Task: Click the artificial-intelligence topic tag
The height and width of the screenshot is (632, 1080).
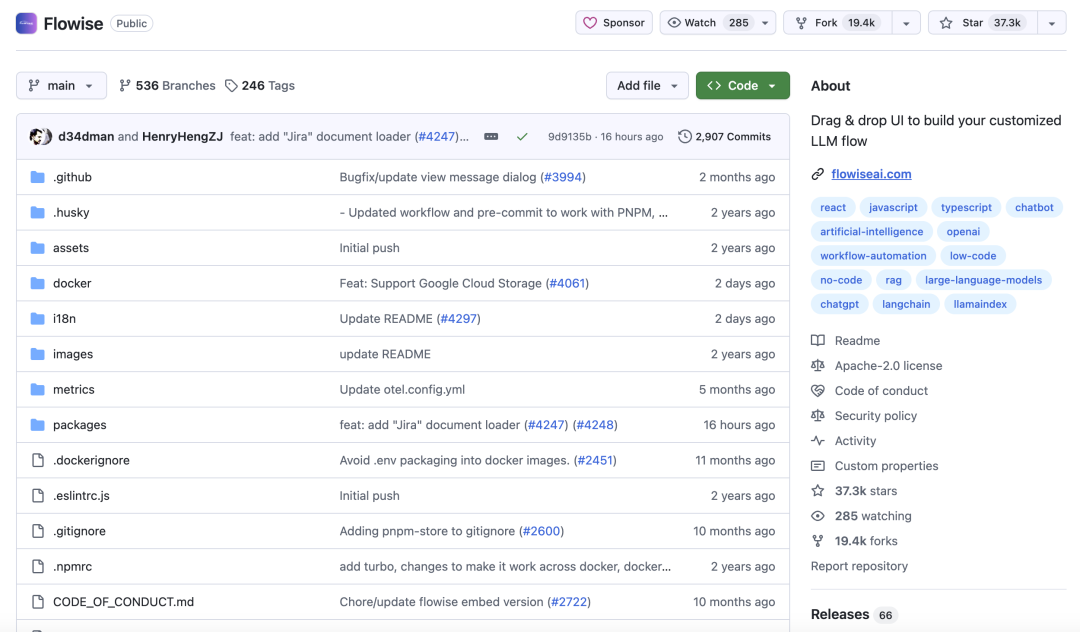Action: coord(871,231)
